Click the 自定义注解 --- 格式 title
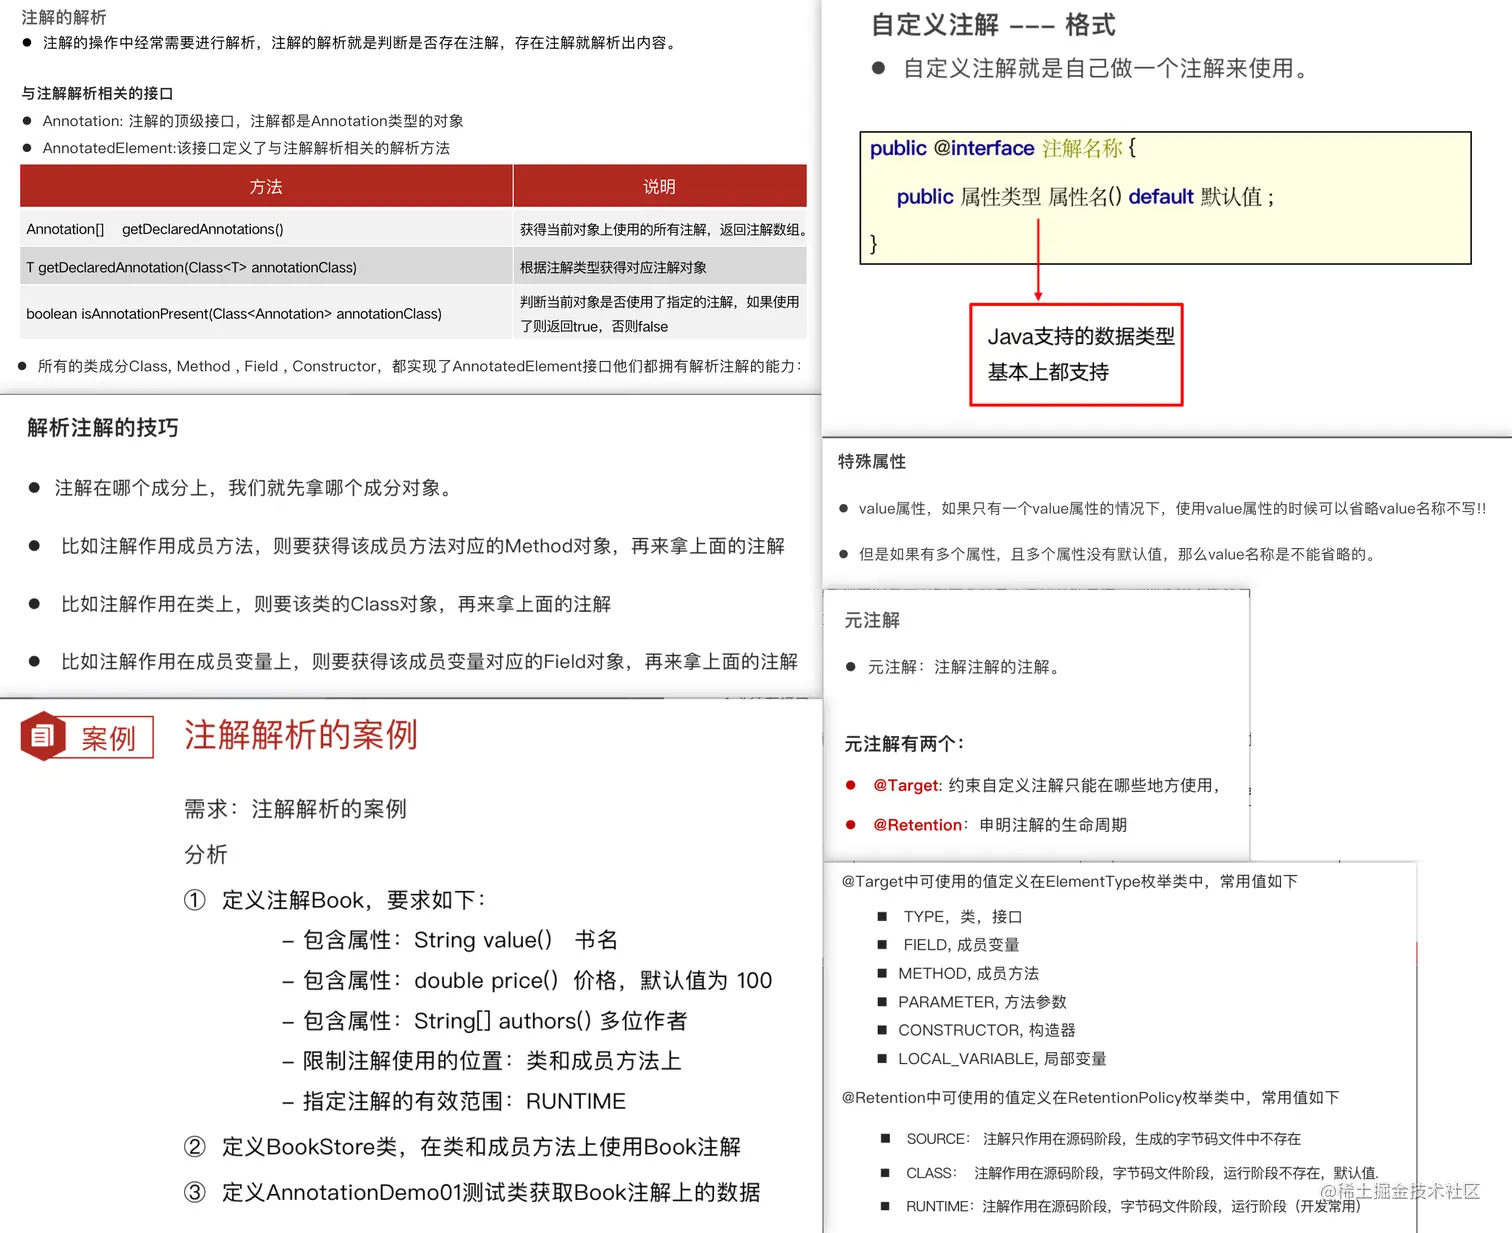This screenshot has height=1233, width=1512. (x=993, y=25)
